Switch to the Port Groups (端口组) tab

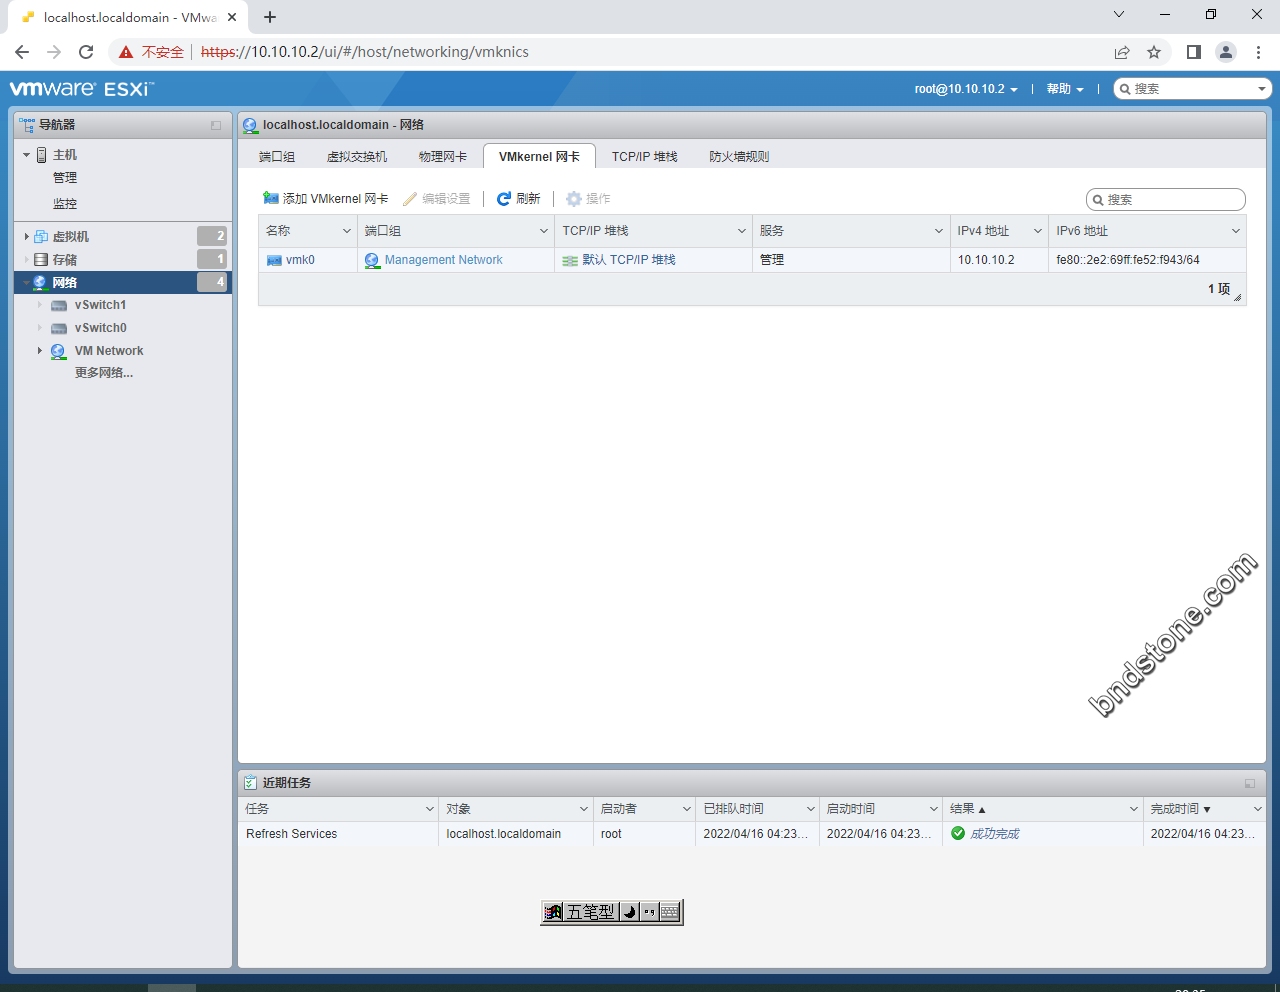point(277,157)
